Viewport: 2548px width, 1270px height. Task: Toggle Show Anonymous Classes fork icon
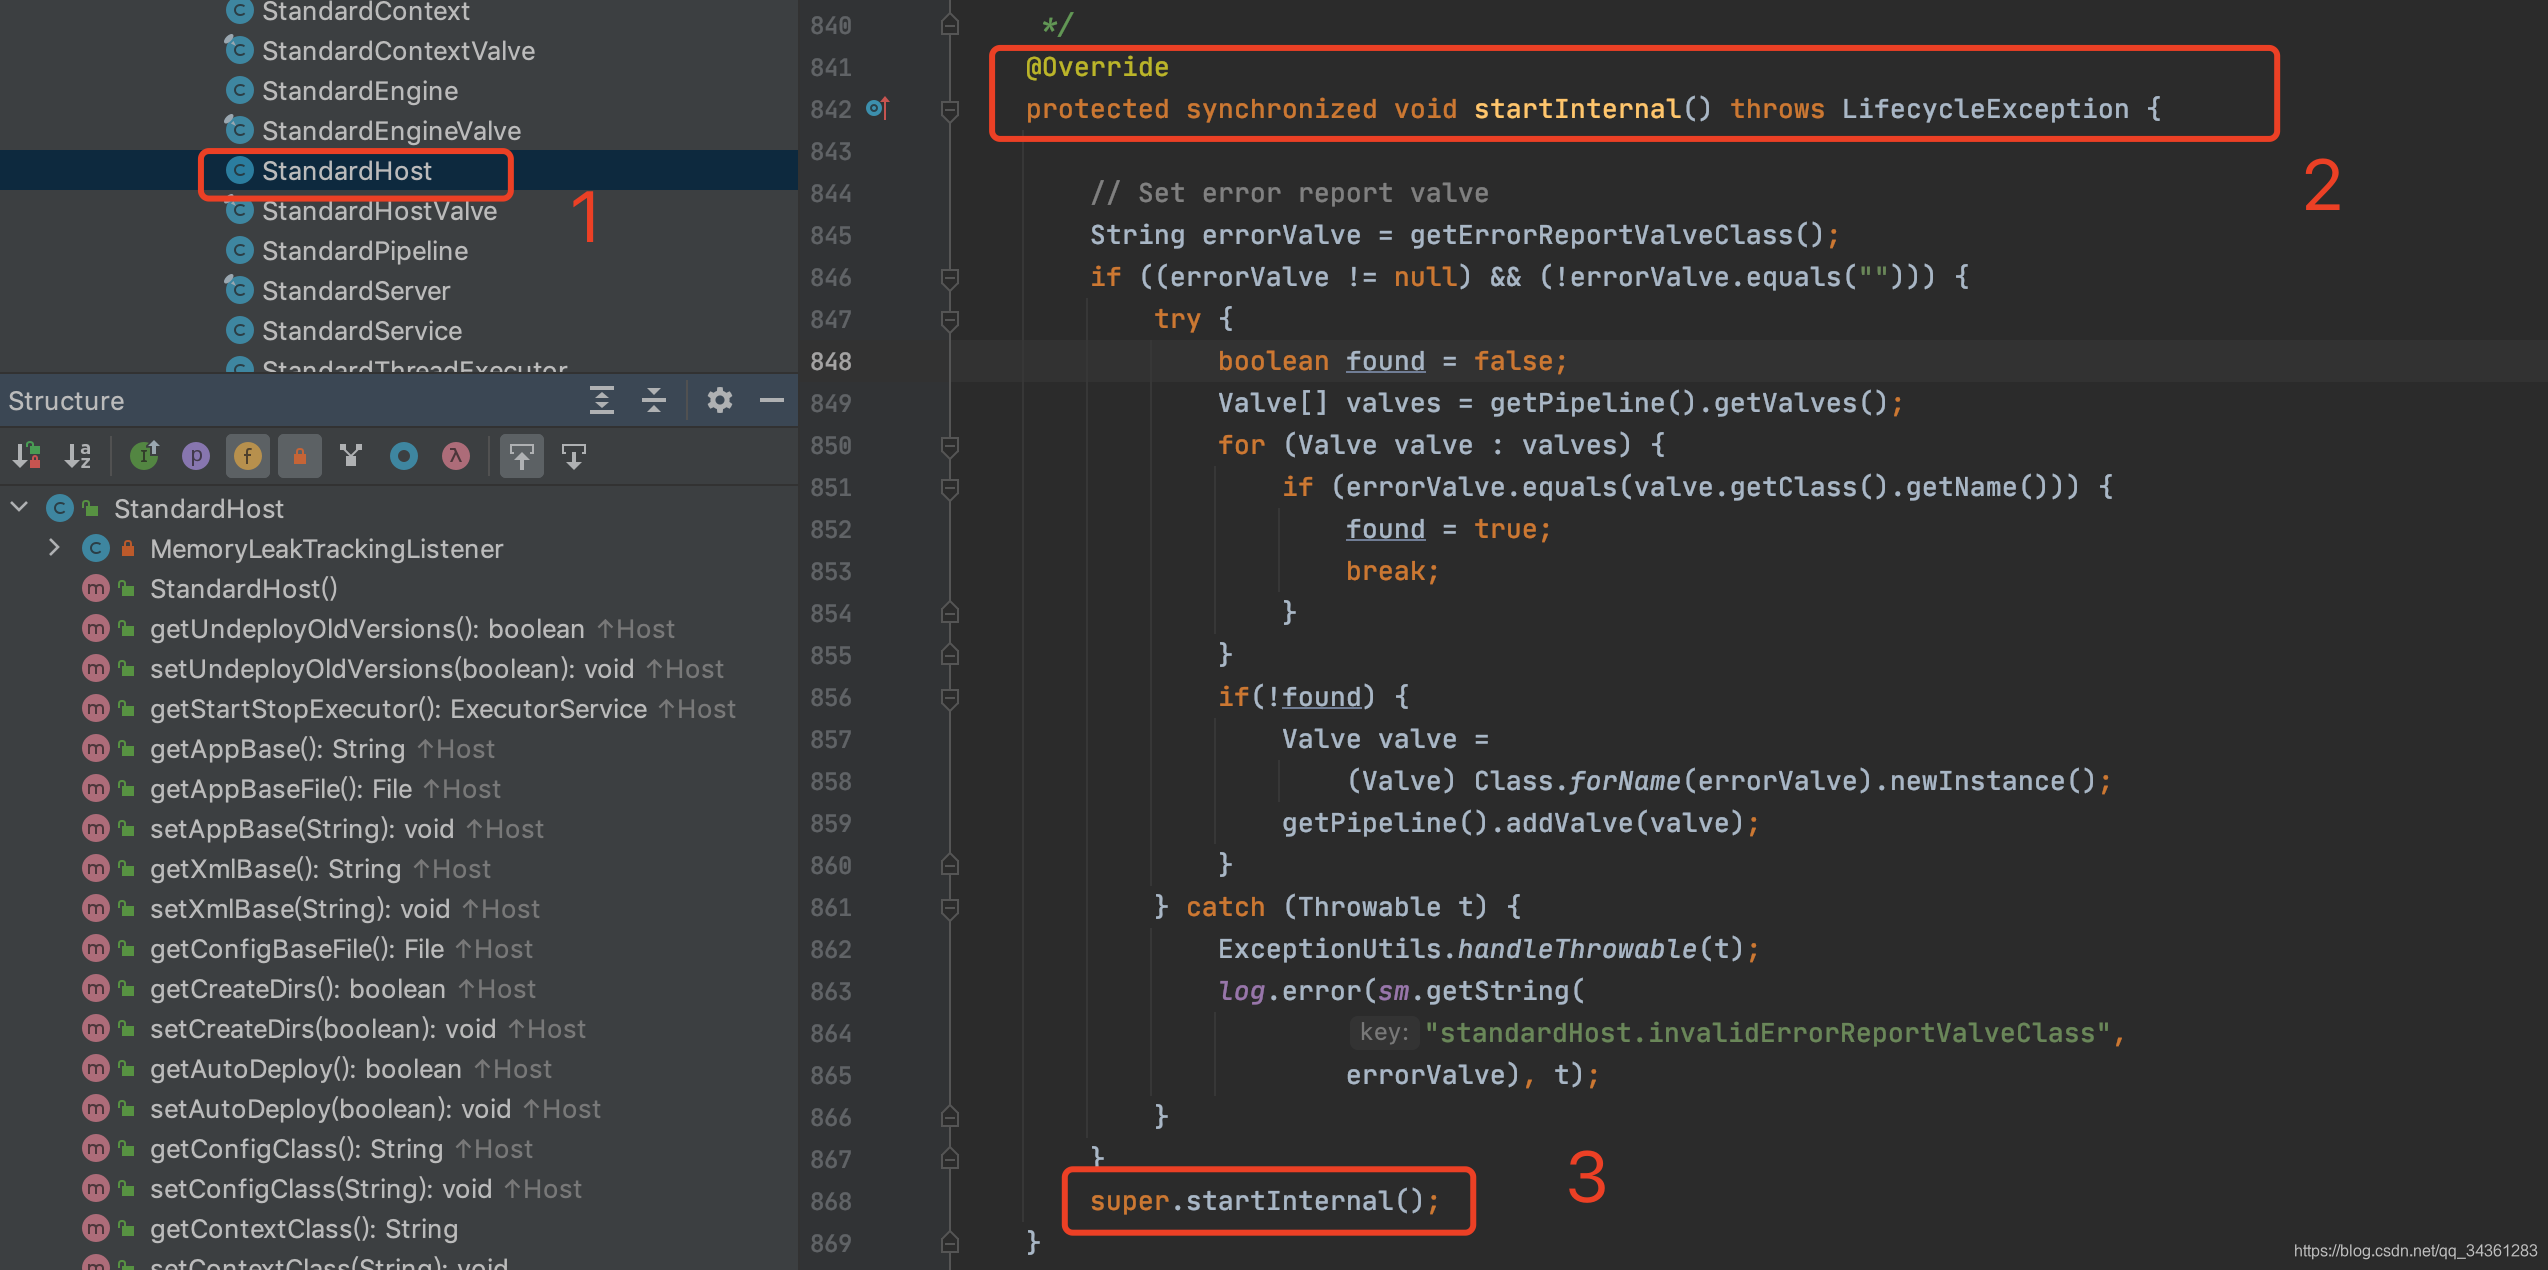(x=351, y=456)
